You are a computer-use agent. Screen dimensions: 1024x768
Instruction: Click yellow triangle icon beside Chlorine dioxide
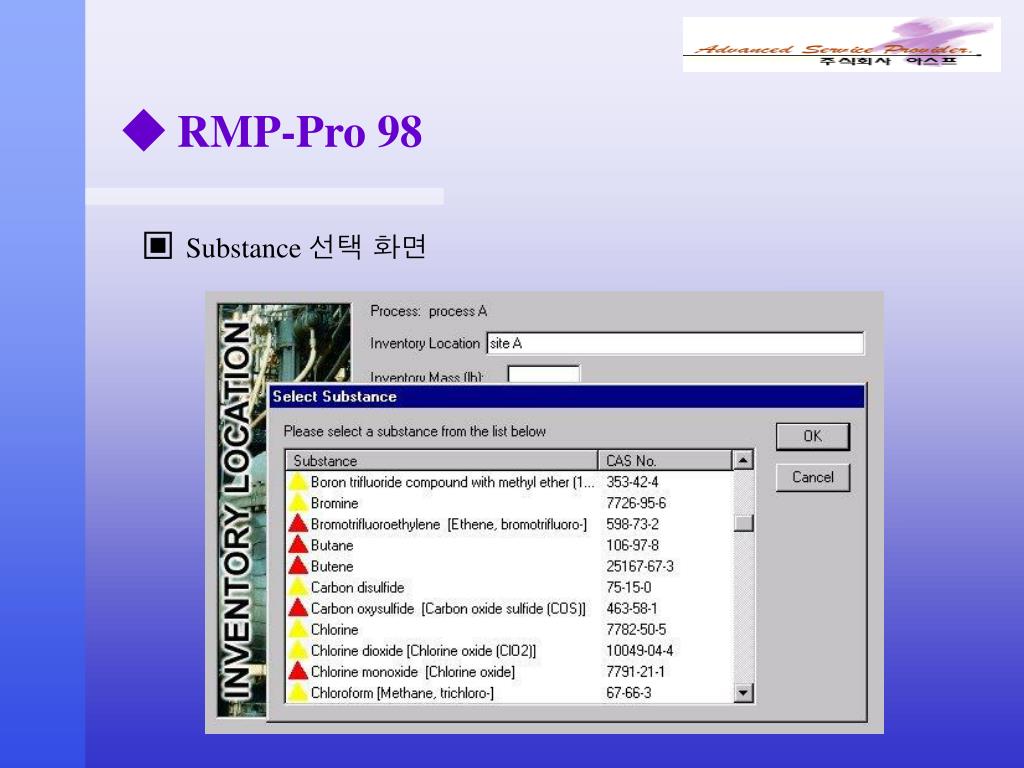pos(298,650)
